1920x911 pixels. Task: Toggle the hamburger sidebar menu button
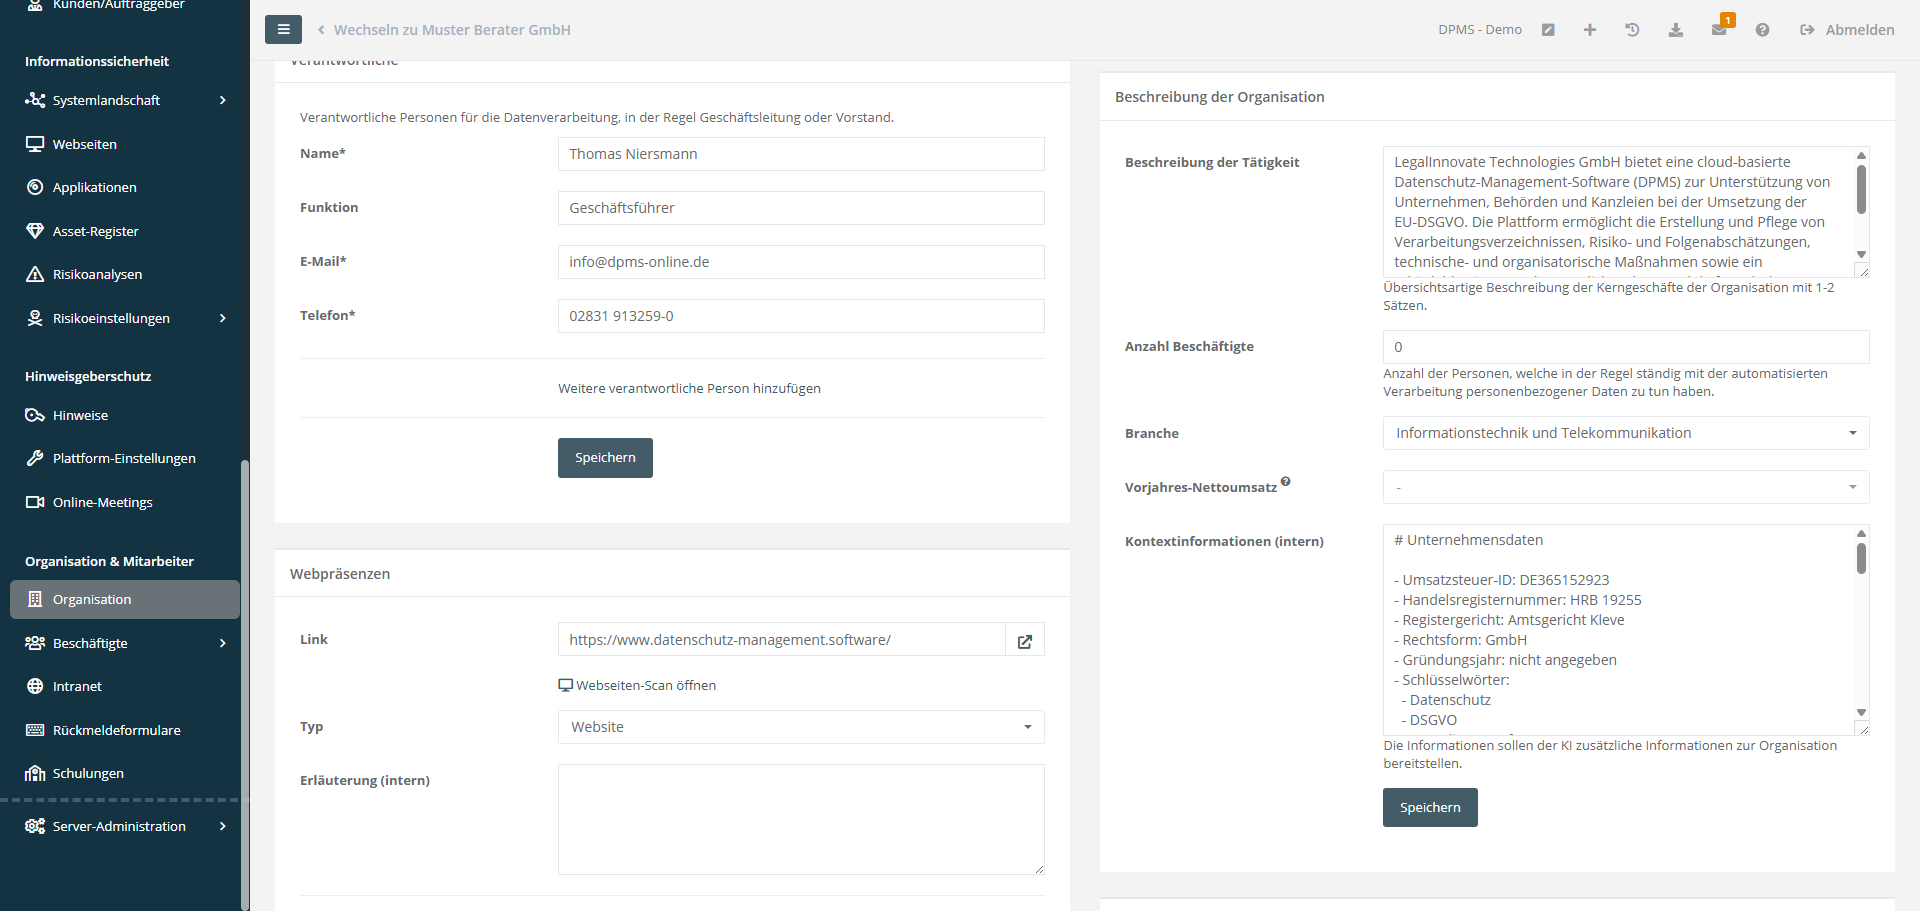(283, 30)
